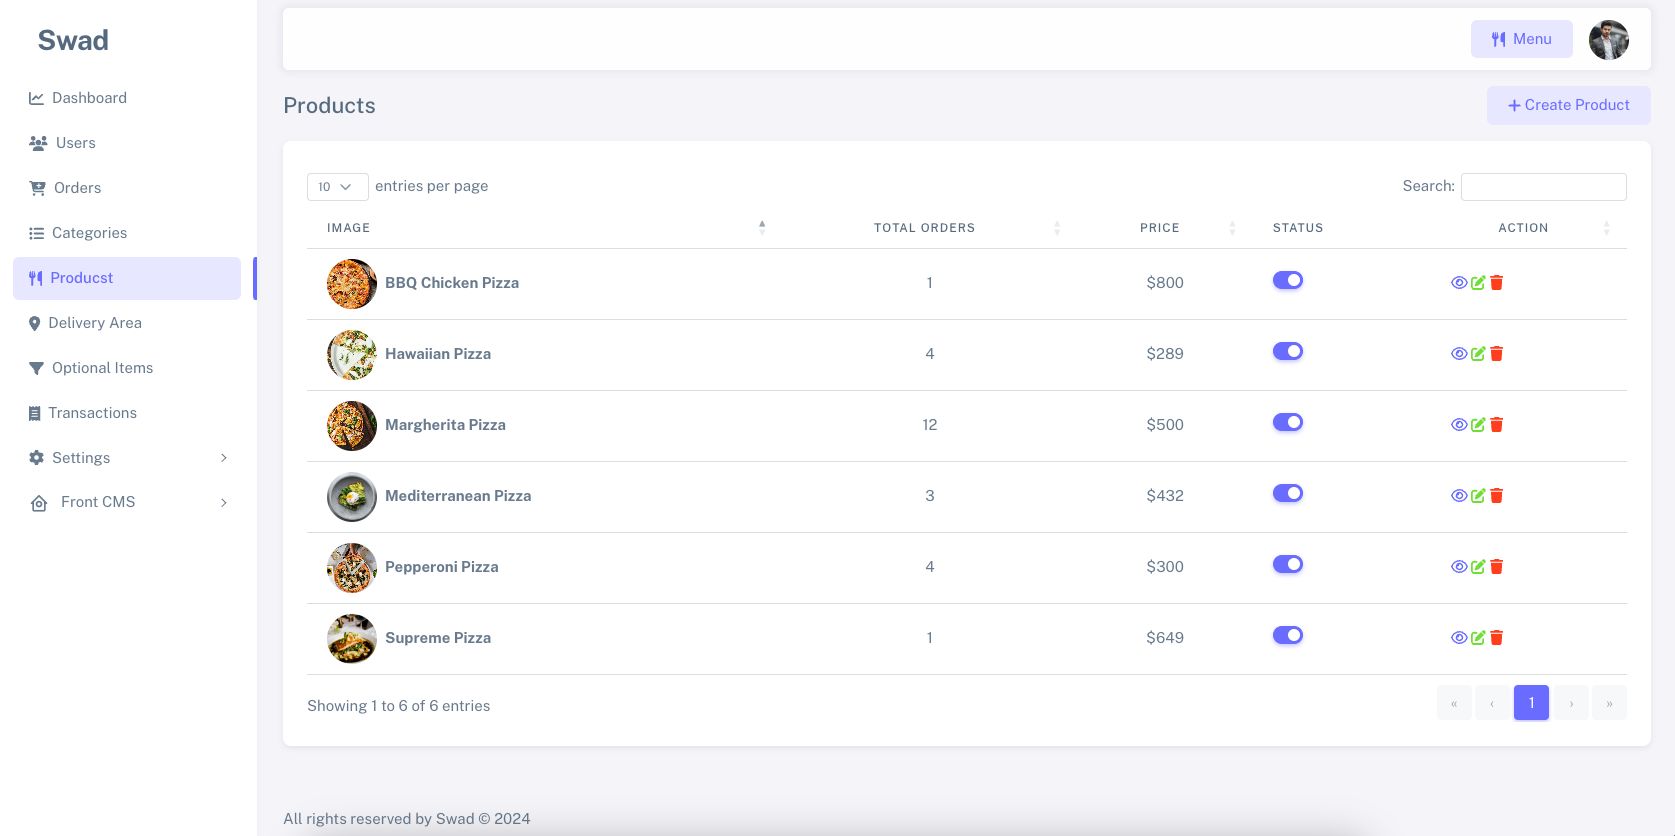Click the edit icon for Pepperoni Pizza
Viewport: 1675px width, 836px height.
[1478, 567]
